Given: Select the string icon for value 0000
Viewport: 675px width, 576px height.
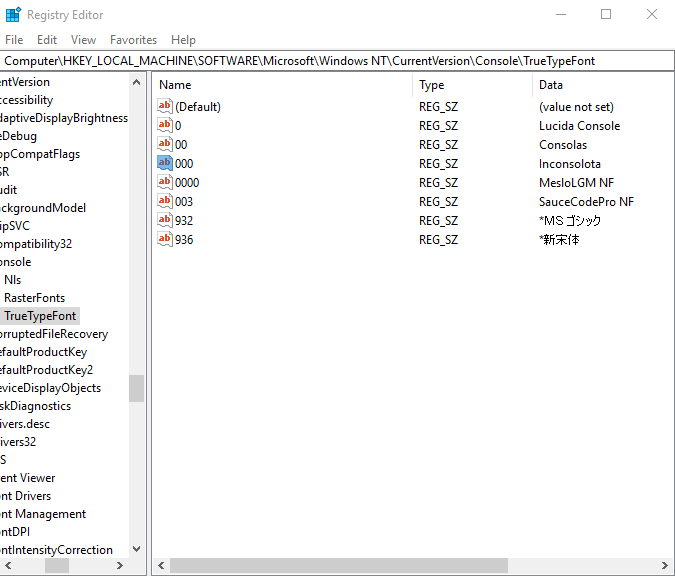Looking at the screenshot, I should pos(164,182).
